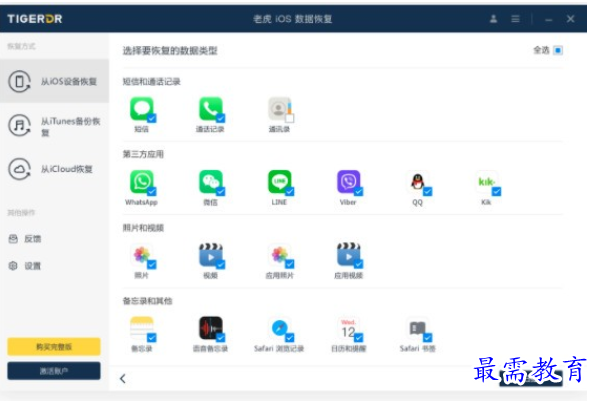This screenshot has width=595, height=401.
Task: Uncheck the checkbox on 通话记录 icon
Action: (220, 118)
